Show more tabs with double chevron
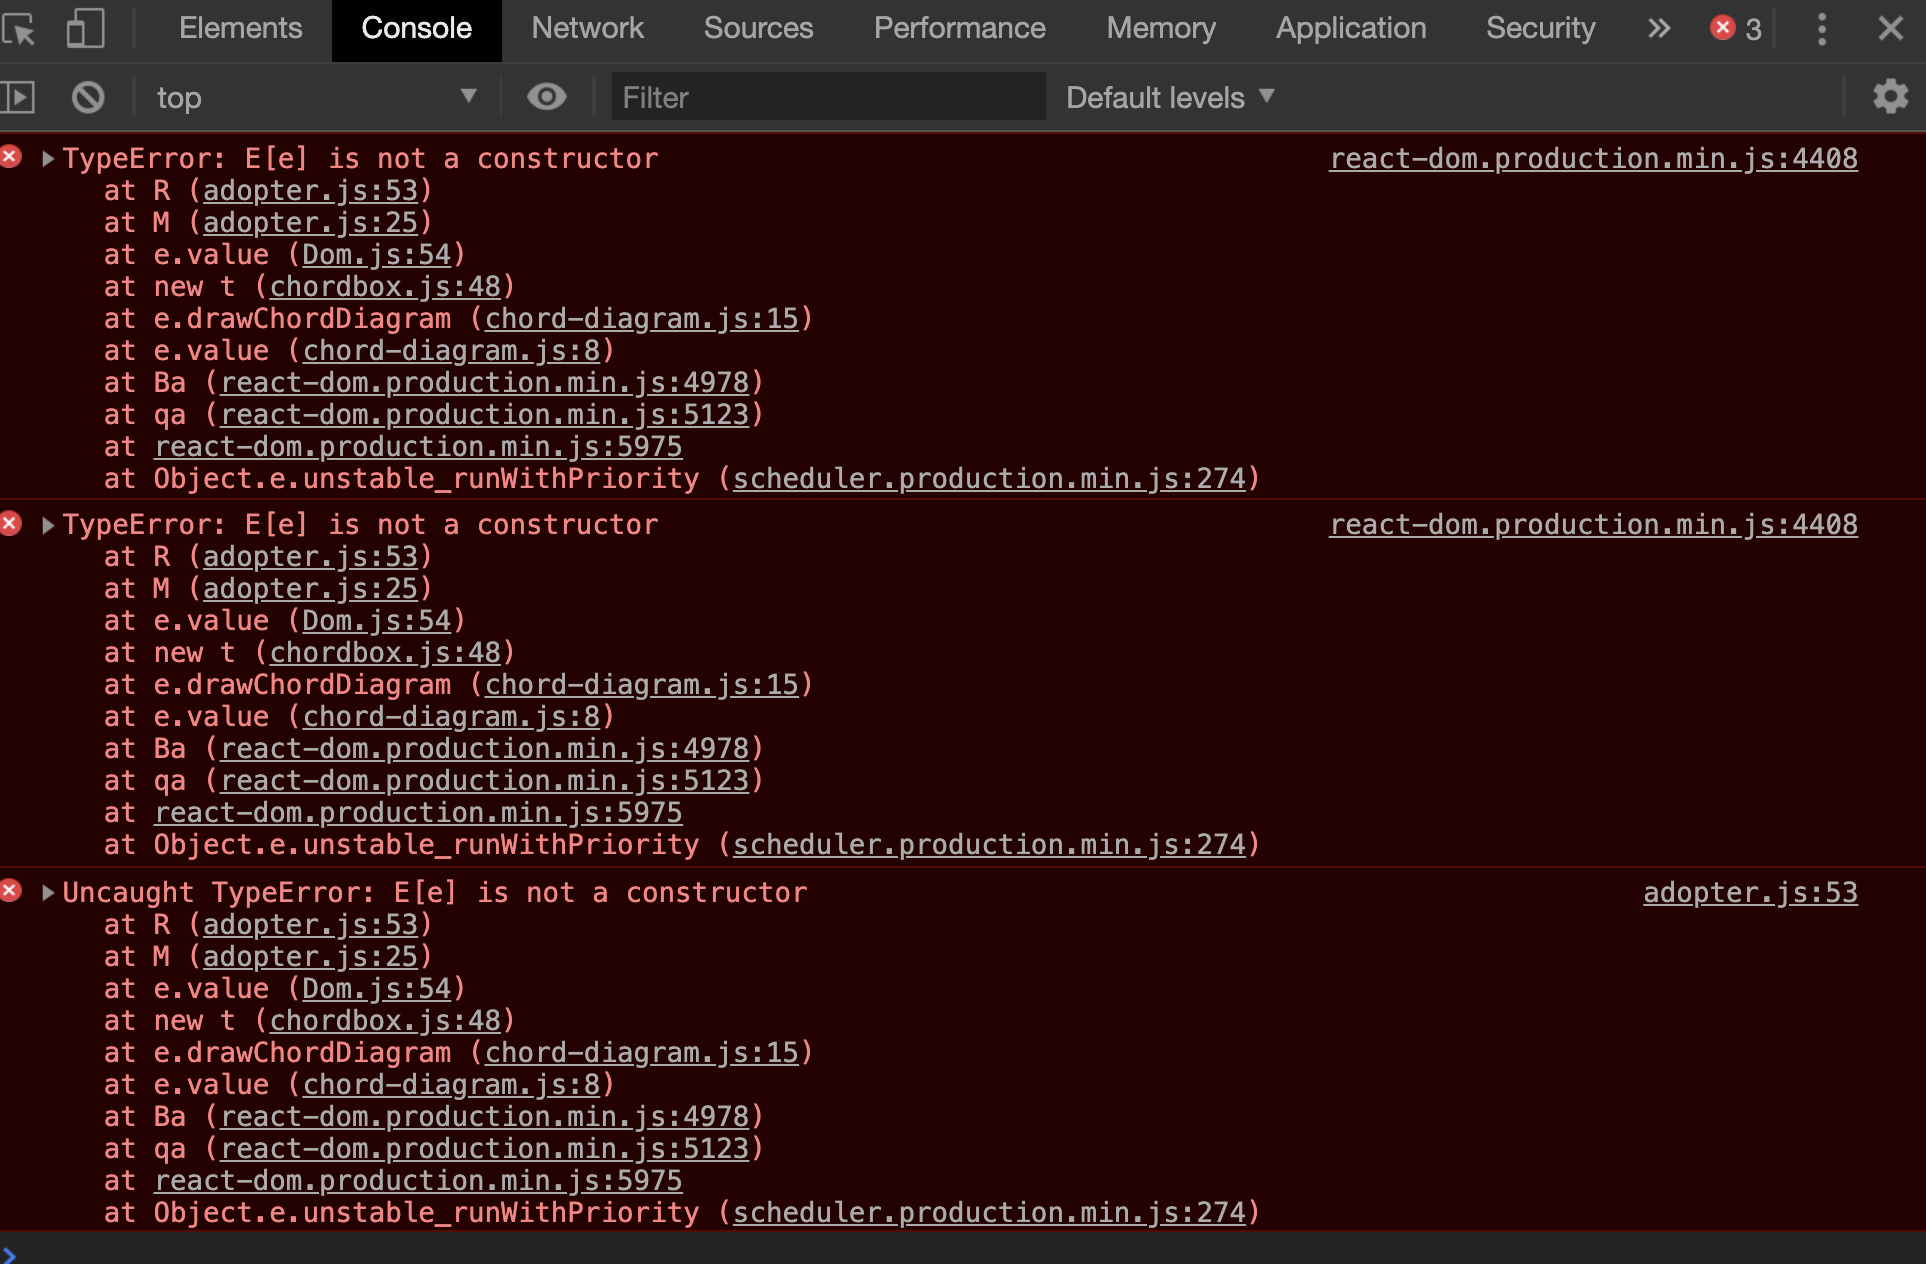The width and height of the screenshot is (1926, 1264). pos(1659,29)
